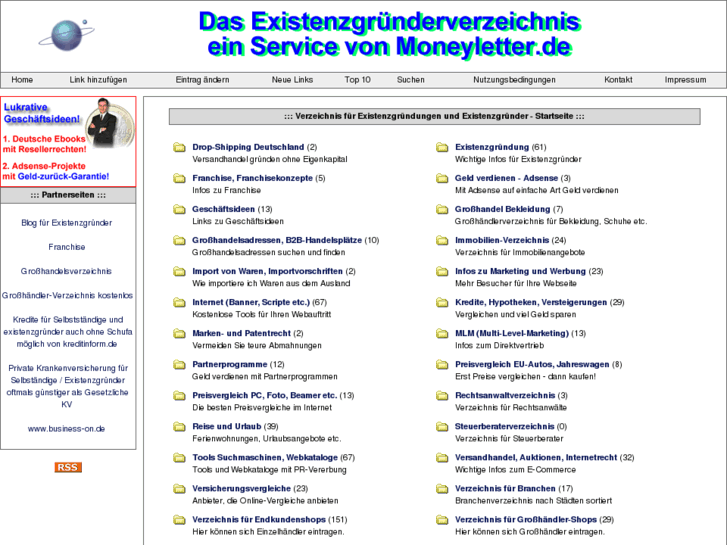Click folder icon beside Drop-Shipping Deutschland
This screenshot has height=545, width=727.
179,147
